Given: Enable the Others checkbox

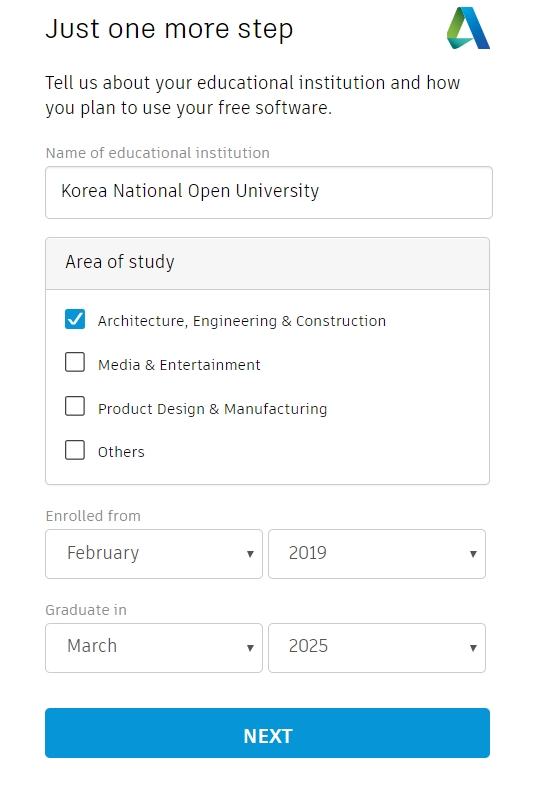Looking at the screenshot, I should [x=75, y=450].
